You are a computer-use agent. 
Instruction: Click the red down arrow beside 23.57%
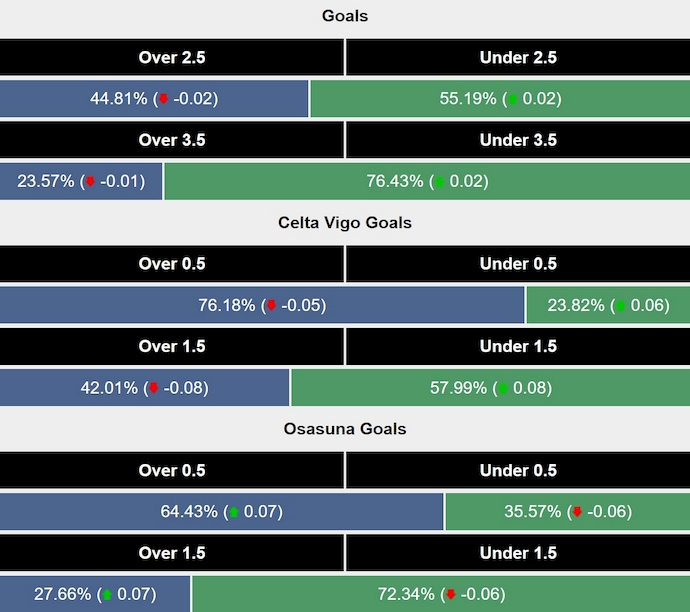[91, 182]
